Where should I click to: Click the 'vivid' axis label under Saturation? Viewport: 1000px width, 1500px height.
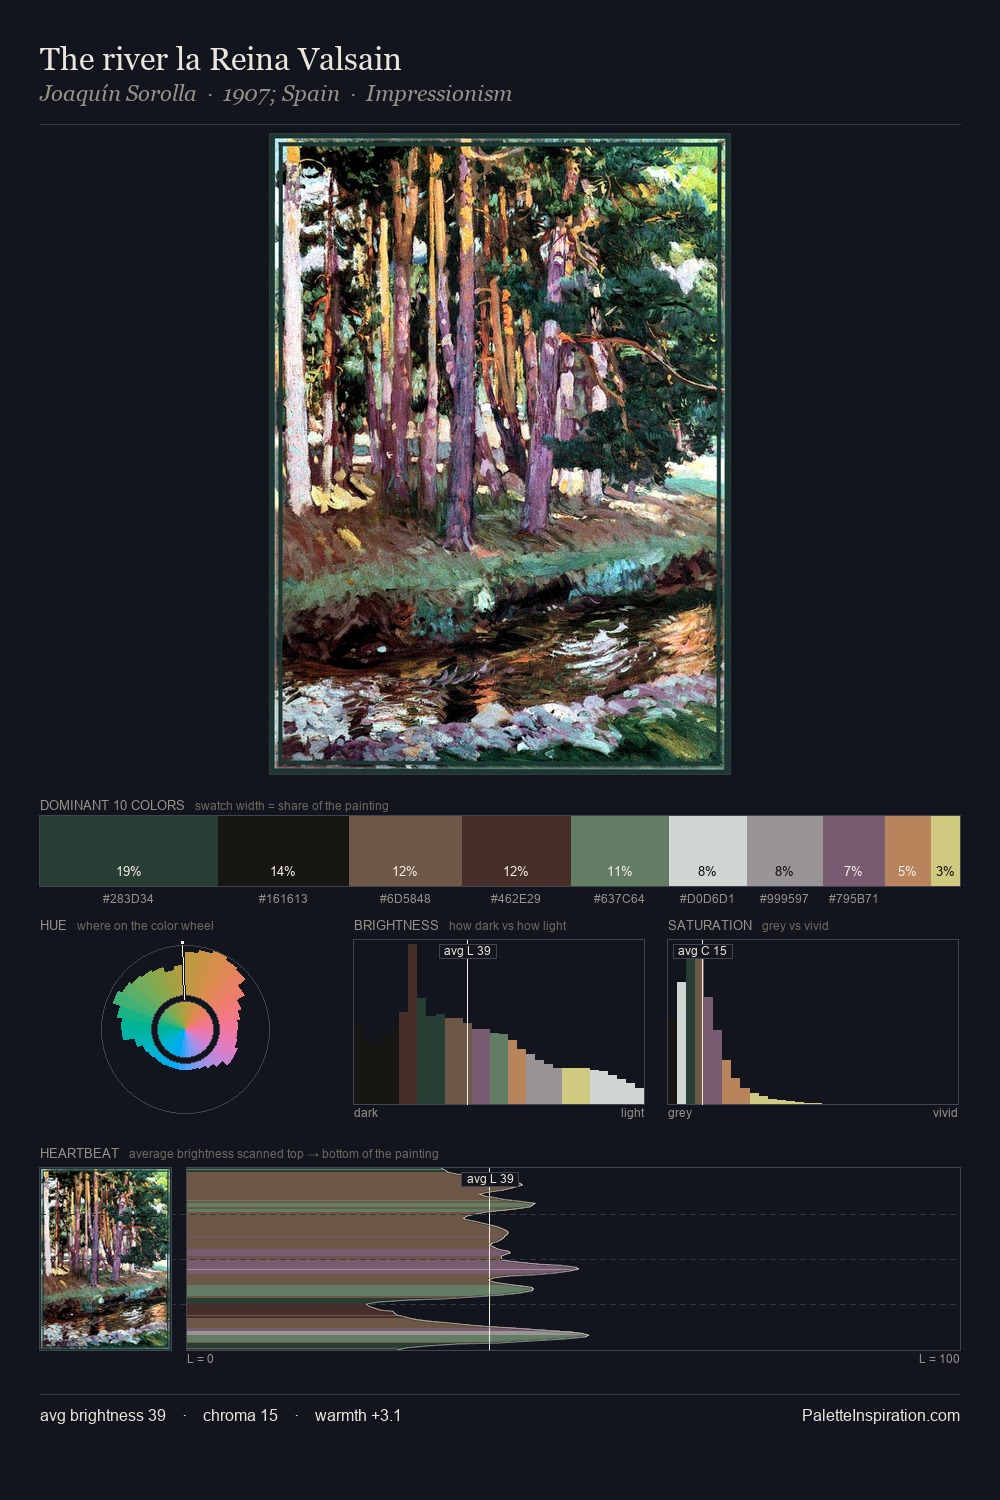945,1113
